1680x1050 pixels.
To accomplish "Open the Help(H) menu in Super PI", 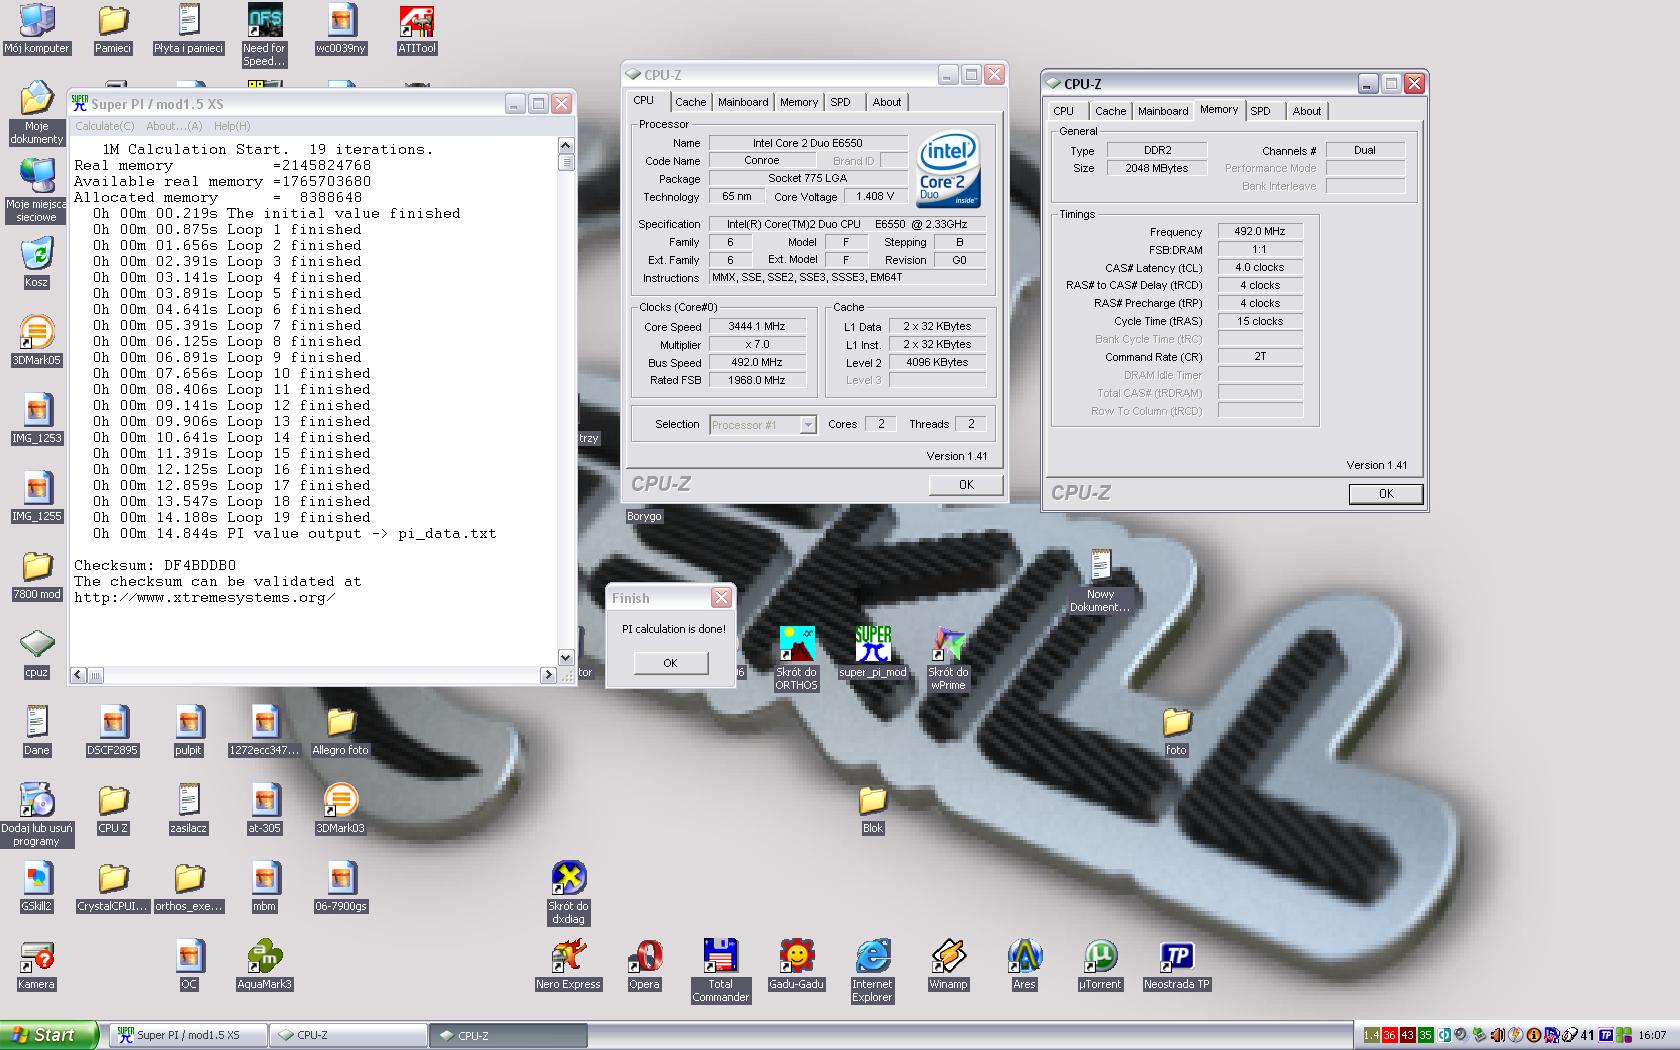I will pos(232,126).
